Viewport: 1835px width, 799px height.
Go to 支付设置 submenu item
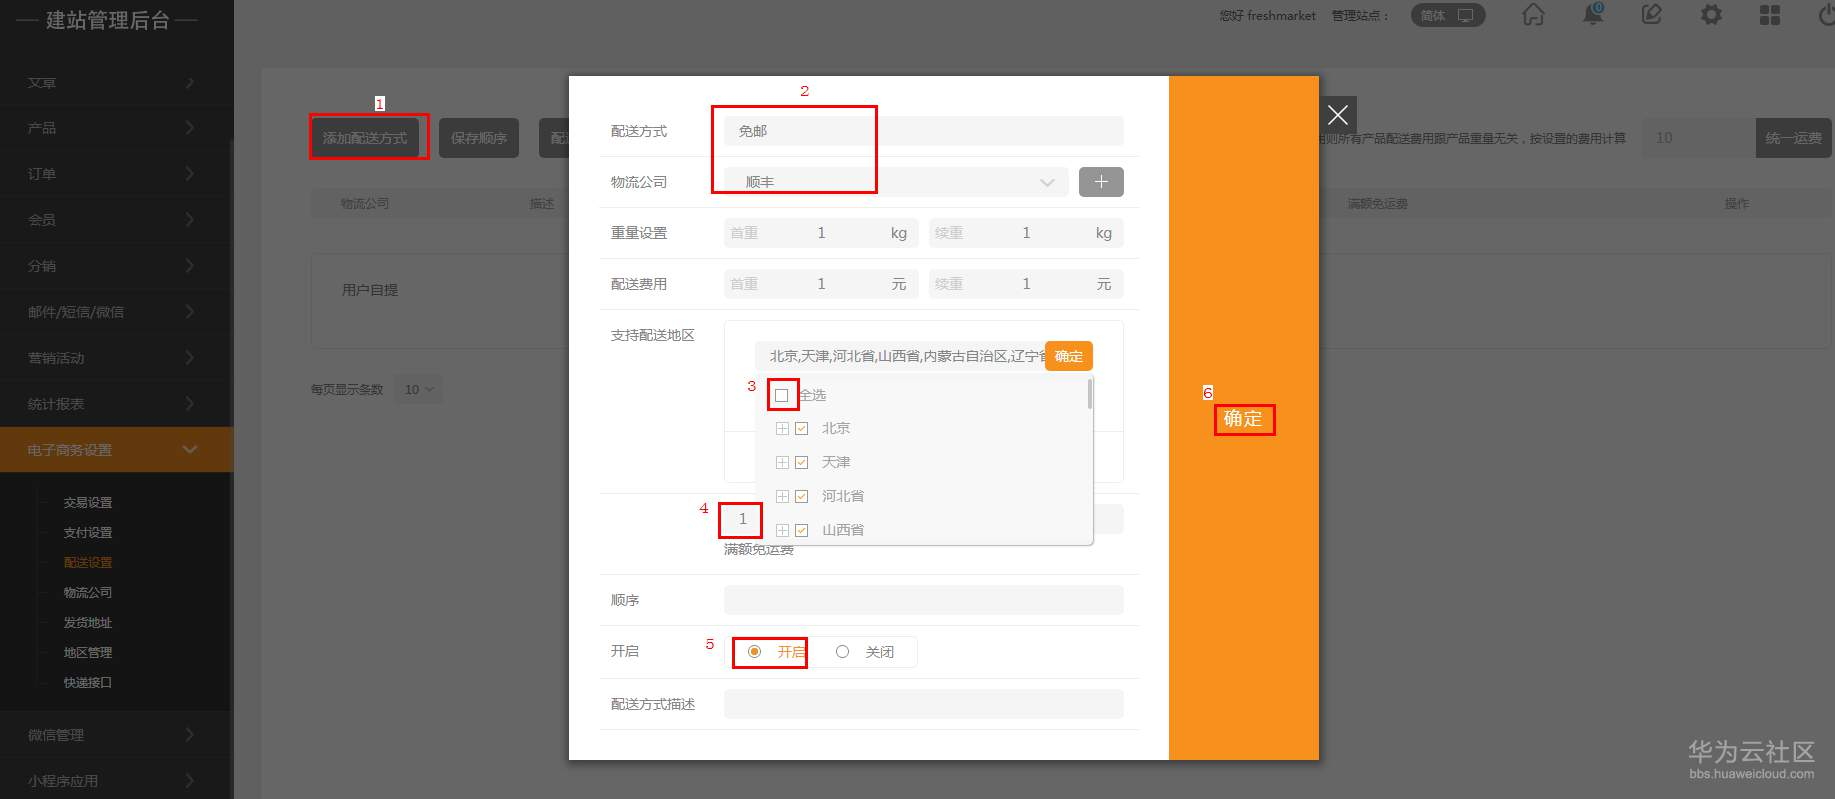click(x=88, y=533)
